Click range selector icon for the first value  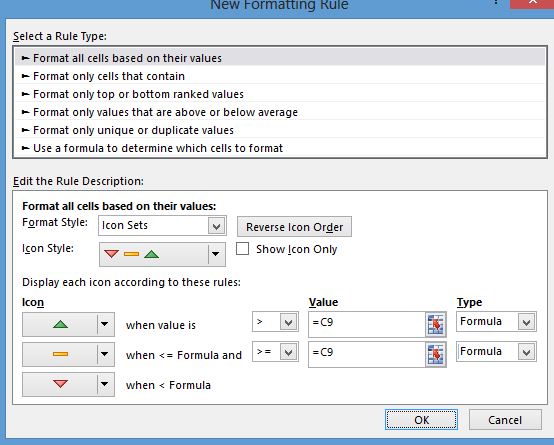tap(436, 325)
